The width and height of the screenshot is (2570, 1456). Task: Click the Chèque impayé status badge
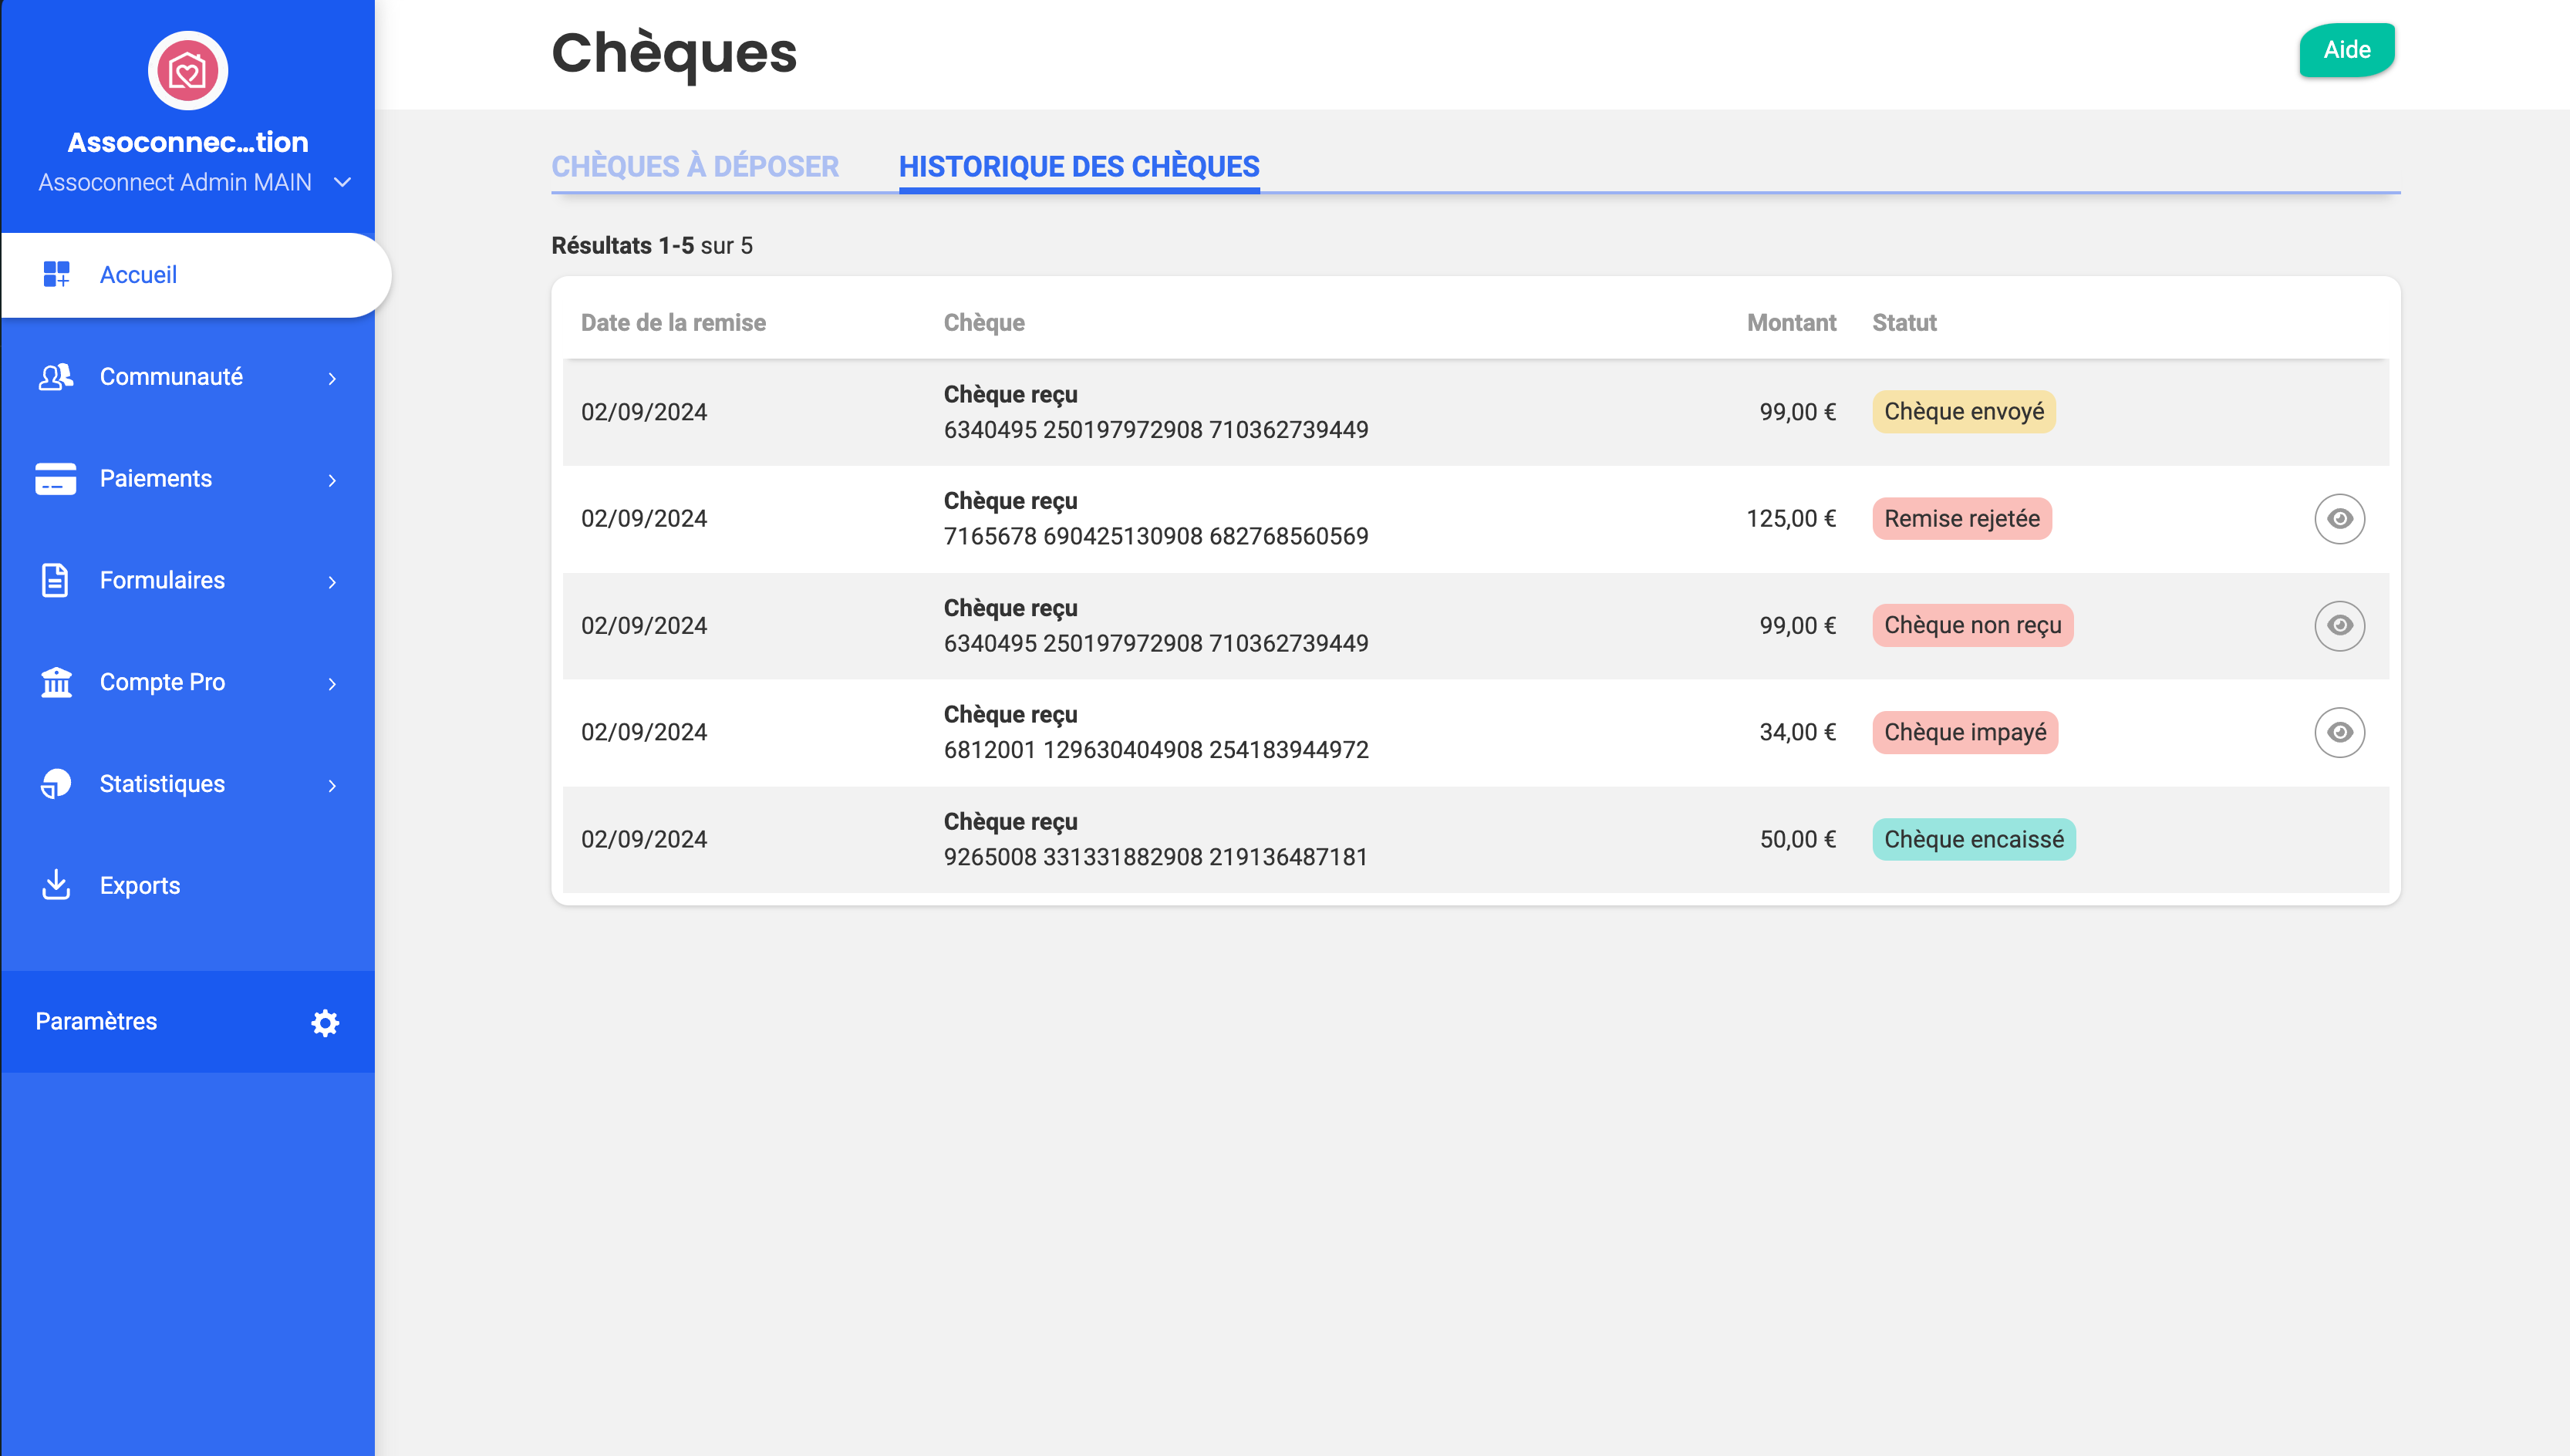click(1964, 732)
